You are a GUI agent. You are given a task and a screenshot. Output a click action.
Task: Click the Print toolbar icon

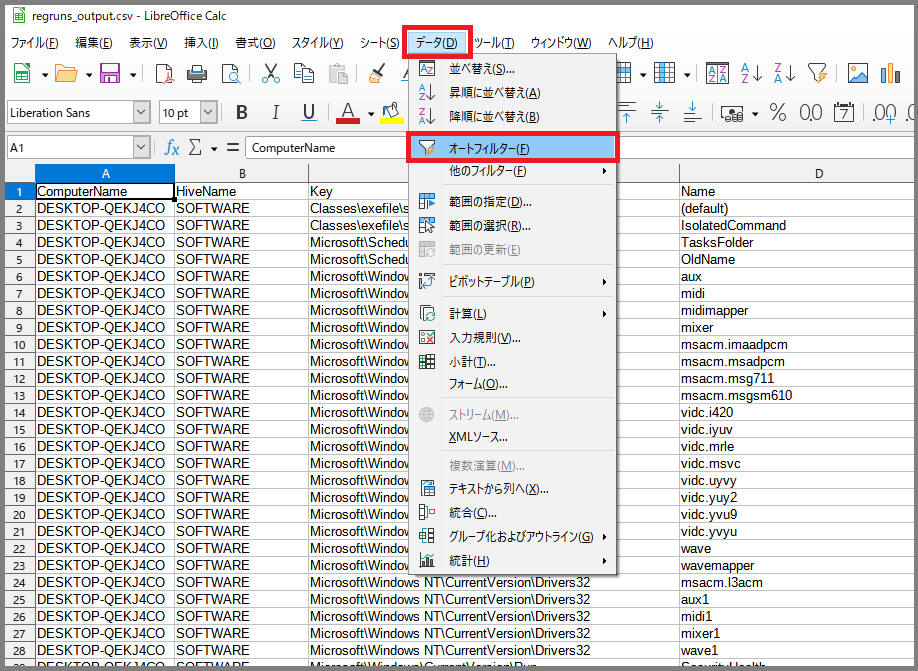pyautogui.click(x=197, y=74)
